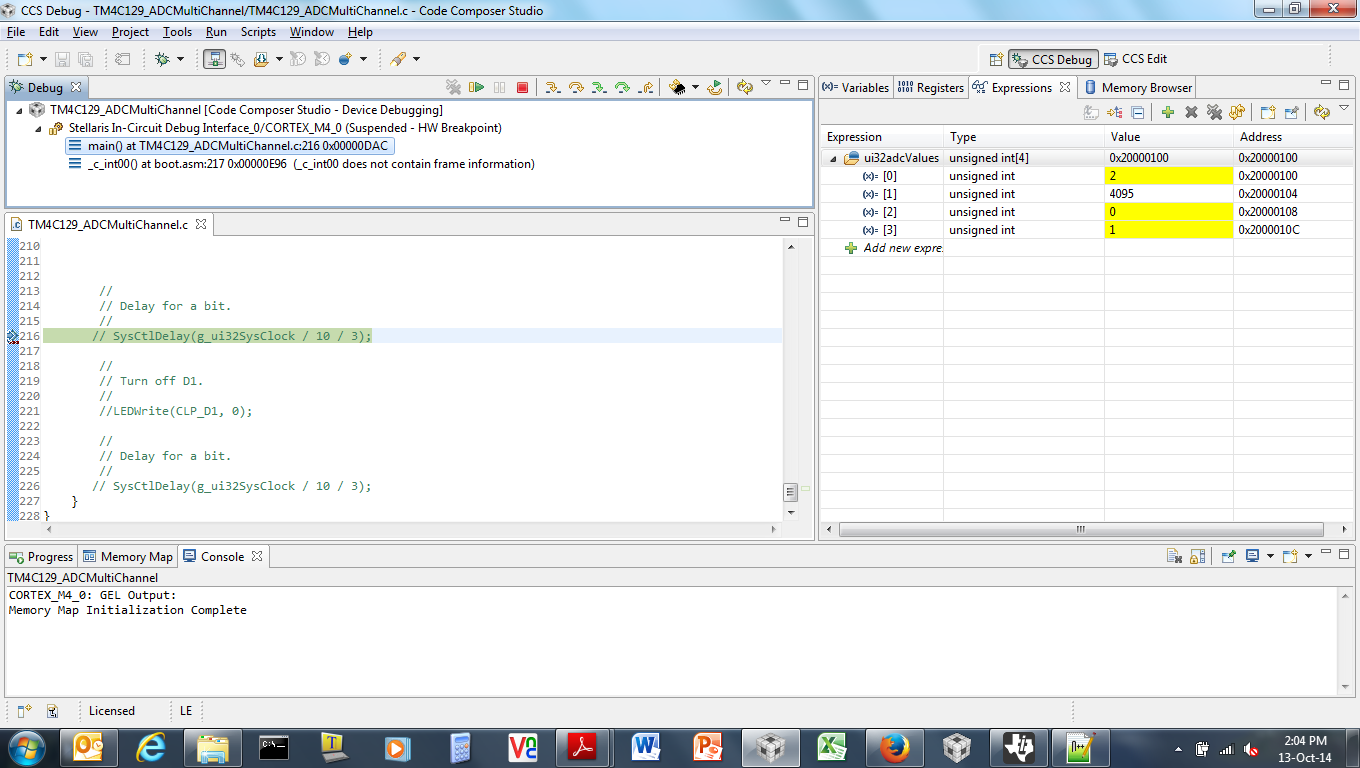Toggle Scroll Lock in the Console view
The width and height of the screenshot is (1360, 768).
(x=1198, y=556)
